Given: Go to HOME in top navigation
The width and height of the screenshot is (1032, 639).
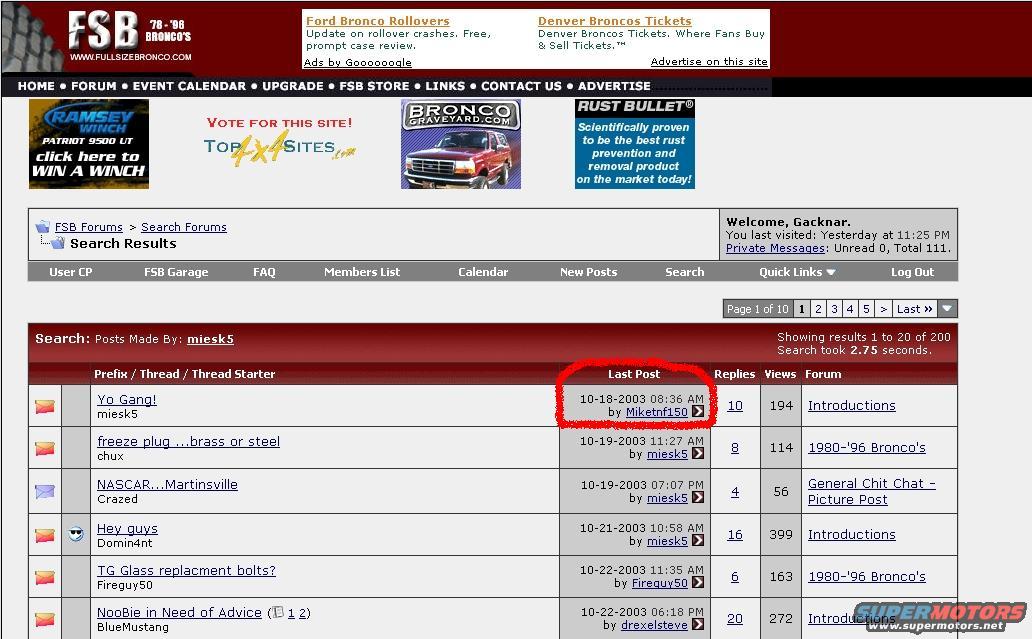Looking at the screenshot, I should point(36,86).
